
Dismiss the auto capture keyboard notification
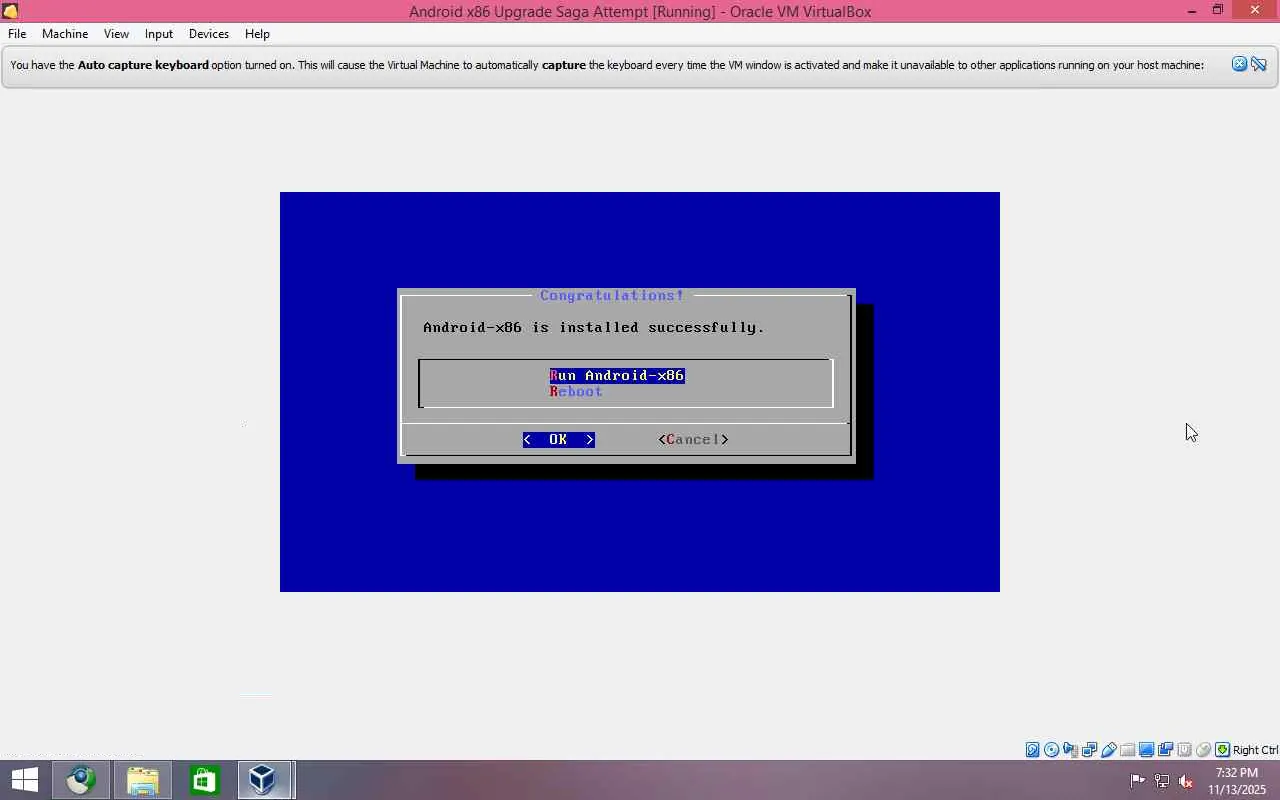click(1239, 65)
